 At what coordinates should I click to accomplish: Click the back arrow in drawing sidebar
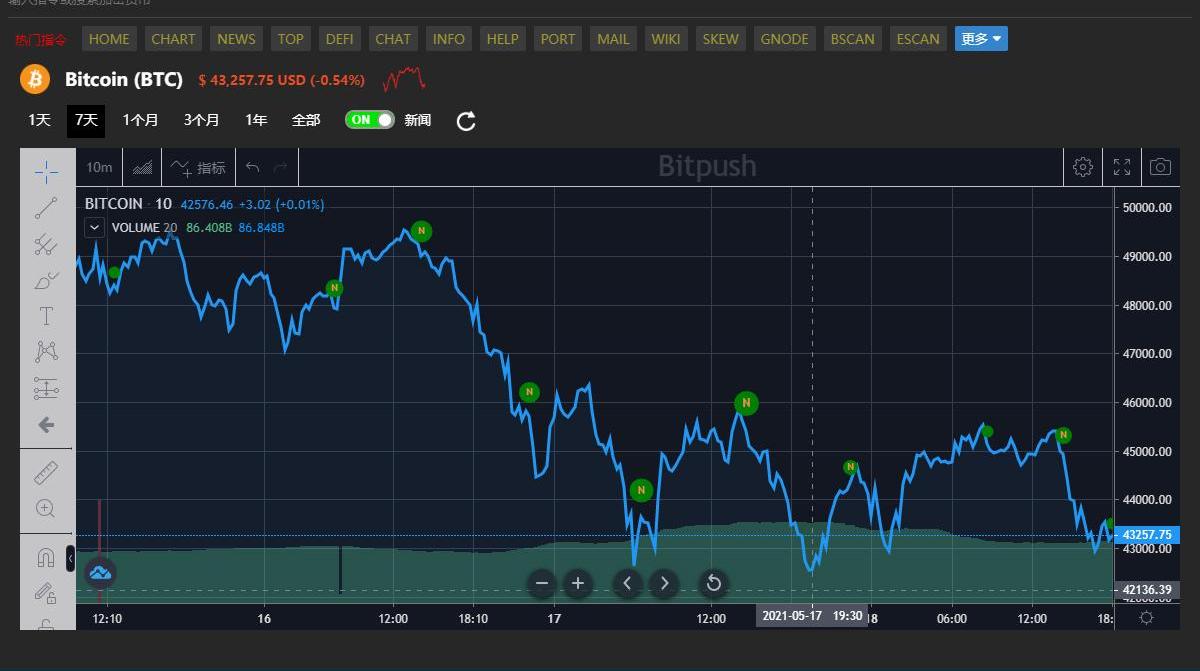point(46,425)
